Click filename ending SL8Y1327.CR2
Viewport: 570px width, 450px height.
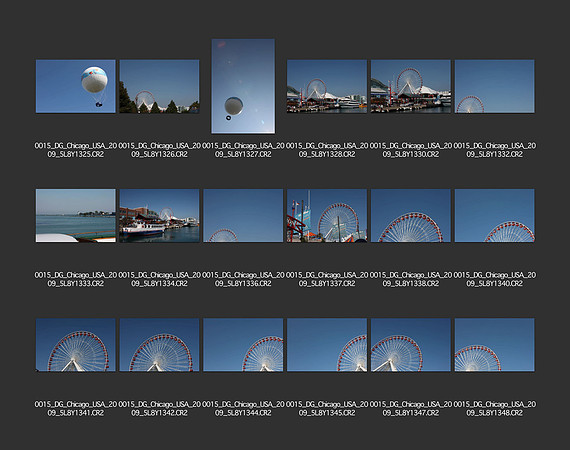[243, 150]
